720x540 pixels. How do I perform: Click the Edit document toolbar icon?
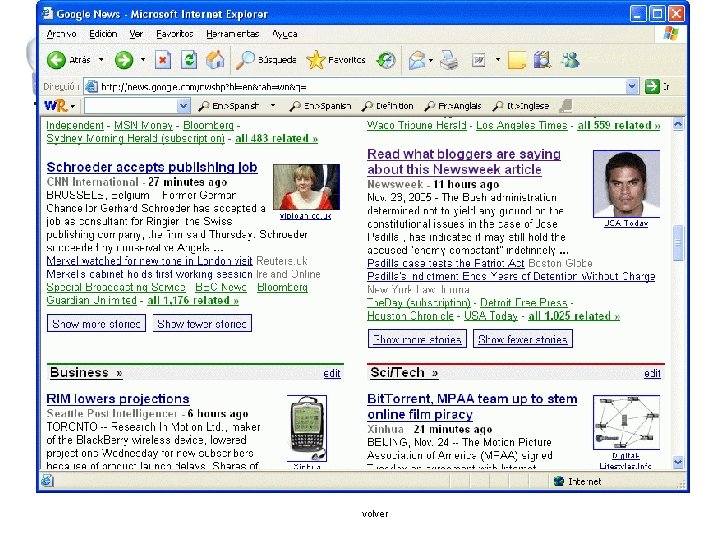478,60
